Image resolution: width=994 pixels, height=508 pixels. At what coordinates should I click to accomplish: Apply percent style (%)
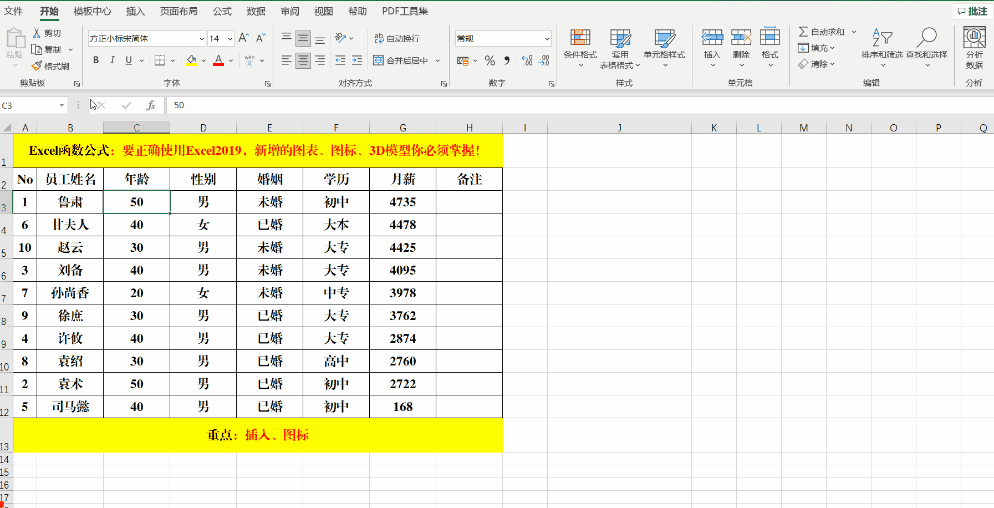489,60
